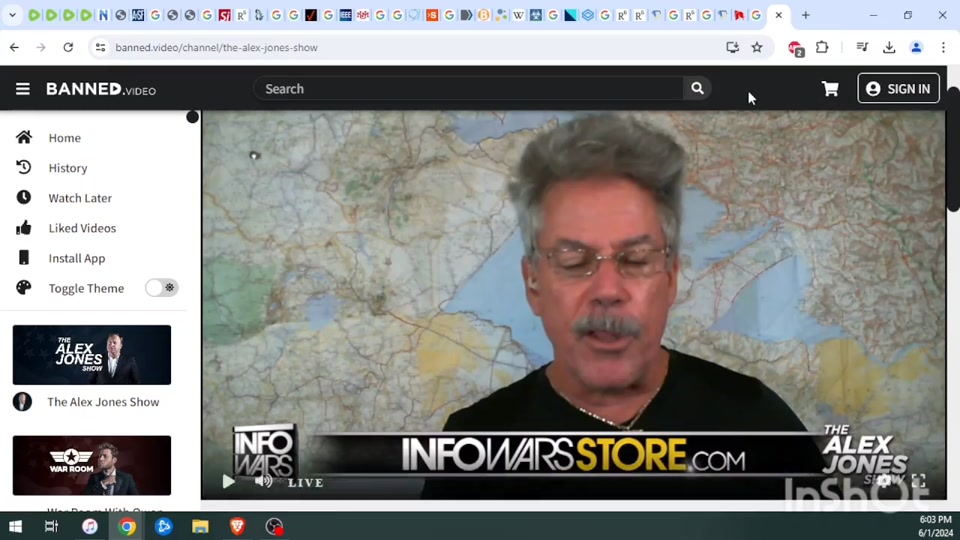The height and width of the screenshot is (540, 960).
Task: Click the SIGN IN button
Action: pos(898,89)
